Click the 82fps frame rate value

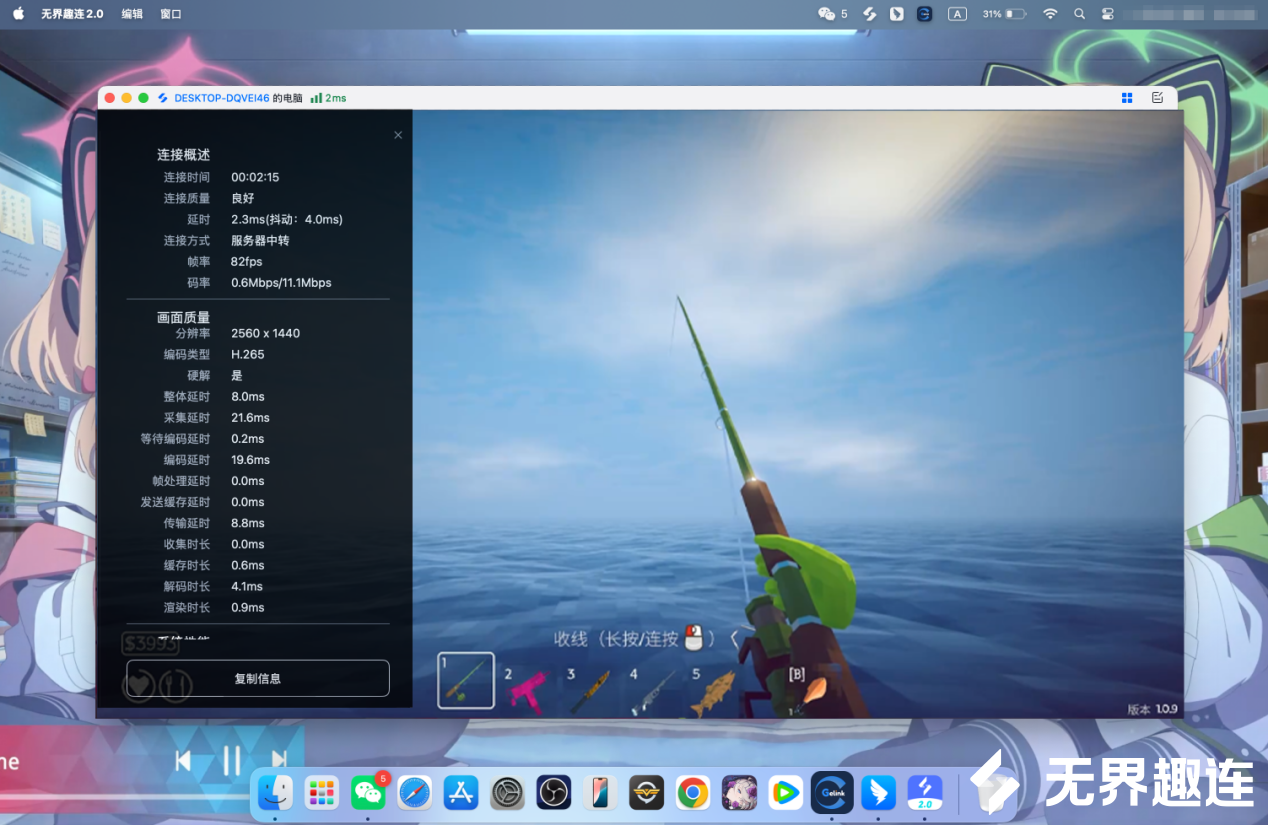pyautogui.click(x=246, y=261)
